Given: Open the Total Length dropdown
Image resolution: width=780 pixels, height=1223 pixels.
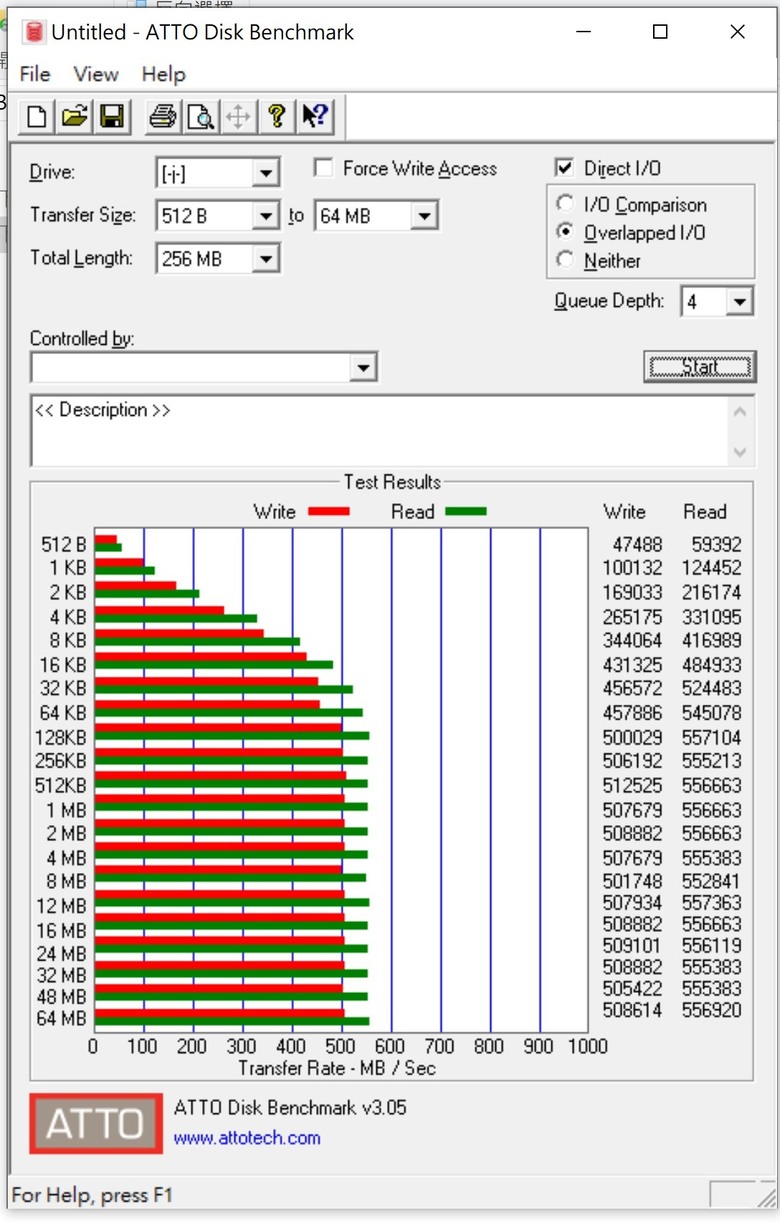Looking at the screenshot, I should coord(265,259).
